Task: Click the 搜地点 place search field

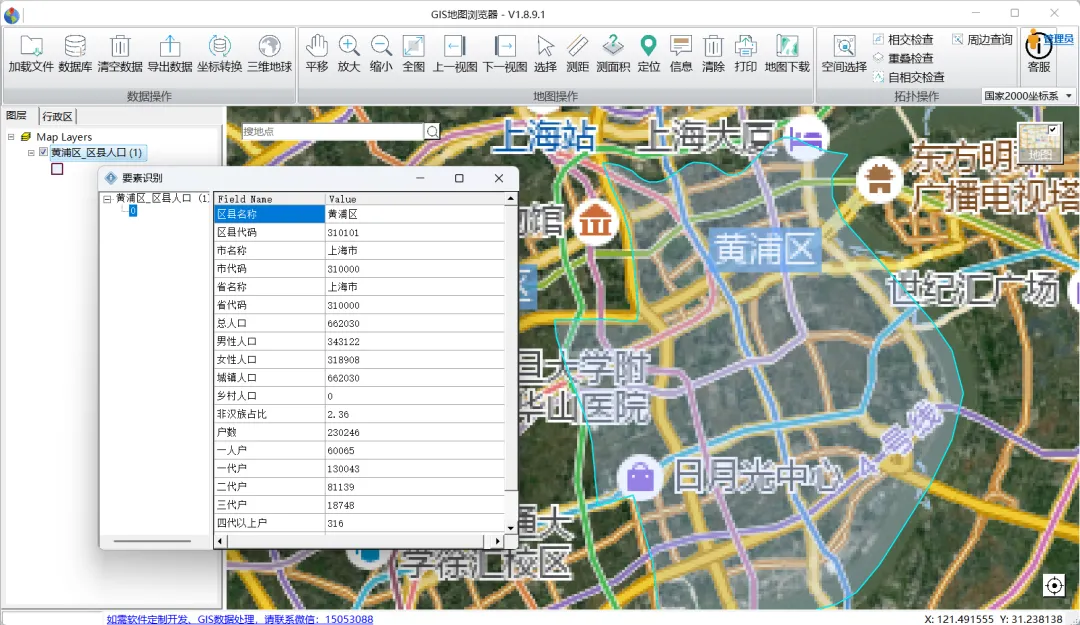Action: coord(332,131)
